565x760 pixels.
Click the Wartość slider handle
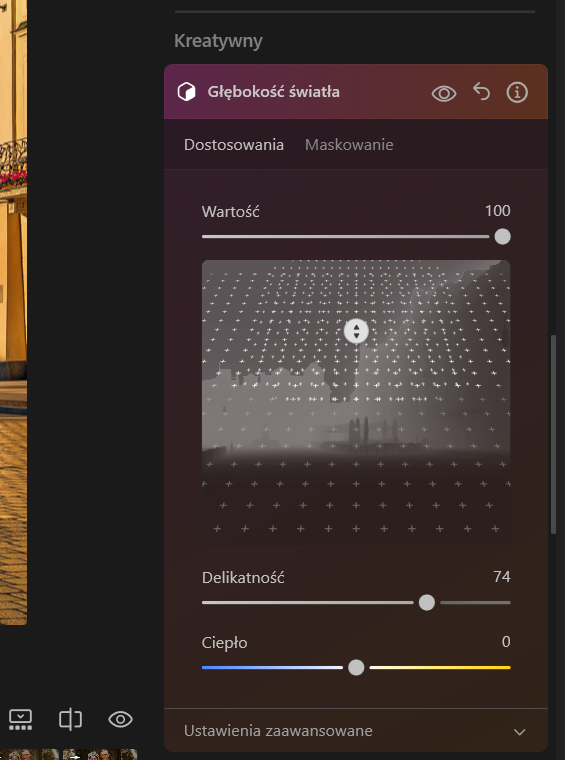coord(502,237)
